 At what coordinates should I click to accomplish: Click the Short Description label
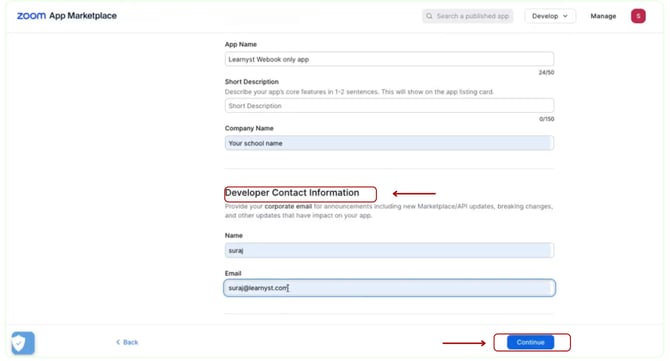click(252, 82)
